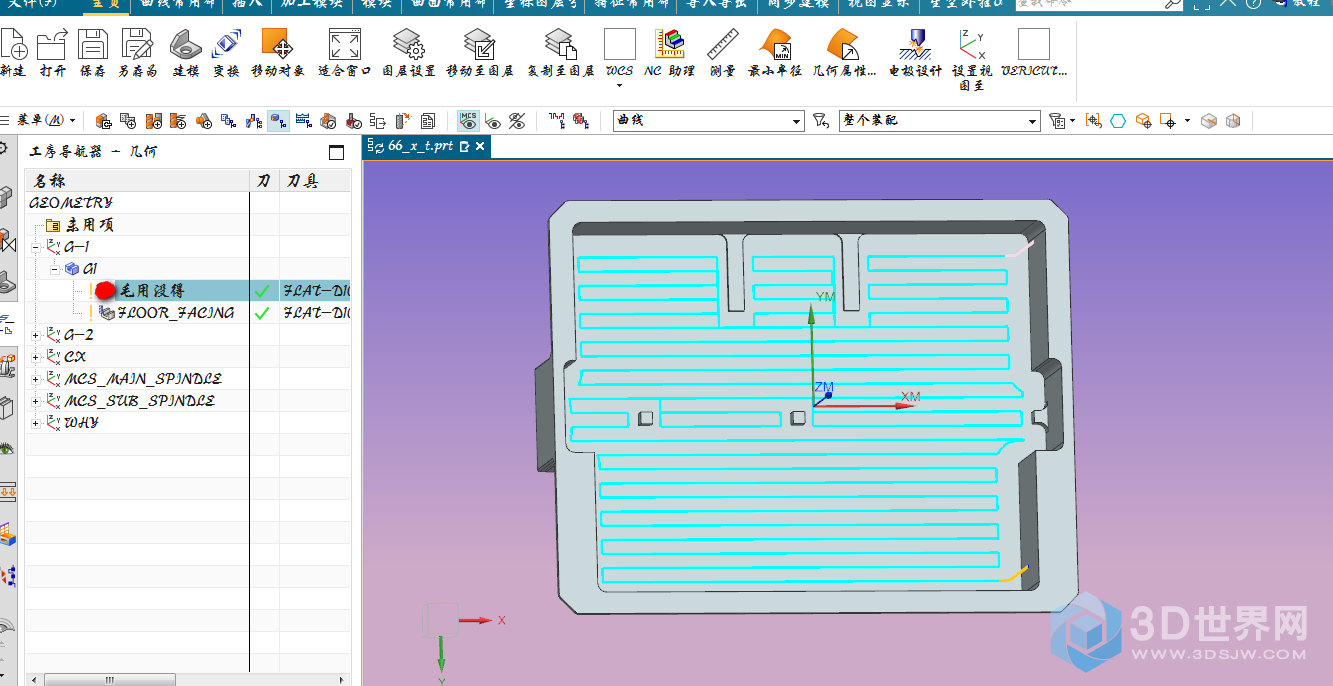The width and height of the screenshot is (1333, 686).
Task: Click the 复制至图层 copy to layer icon
Action: click(560, 45)
